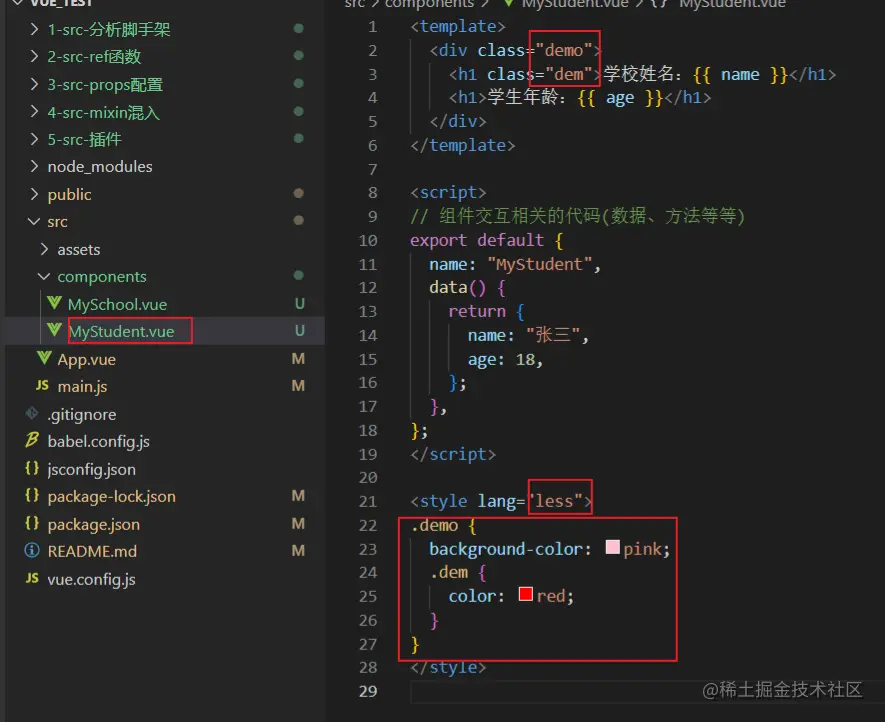Screen dimensions: 885x722
Task: Click the "demo" class value on line 2
Action: coord(564,50)
